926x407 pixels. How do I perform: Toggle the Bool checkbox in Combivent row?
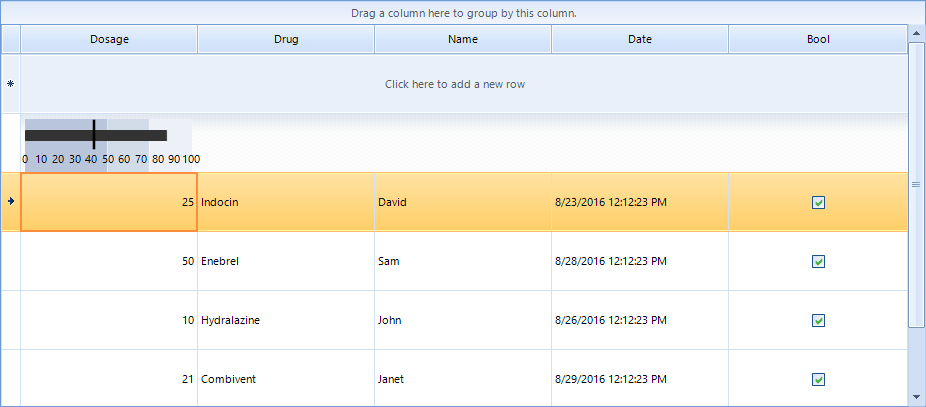tap(818, 379)
